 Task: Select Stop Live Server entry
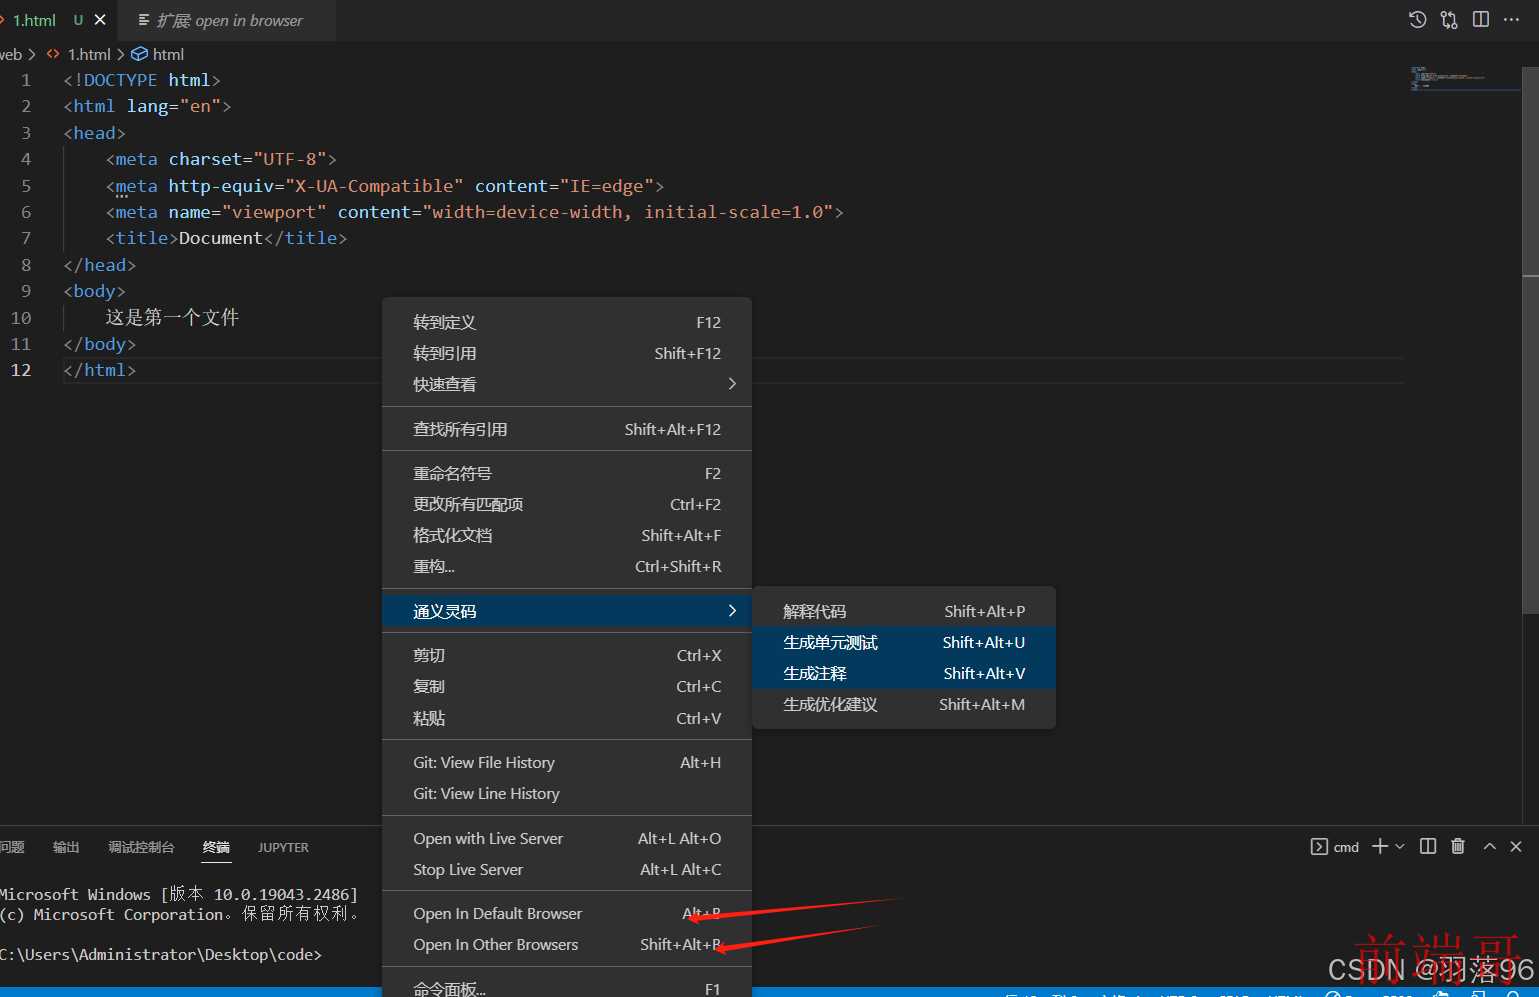pyautogui.click(x=567, y=869)
